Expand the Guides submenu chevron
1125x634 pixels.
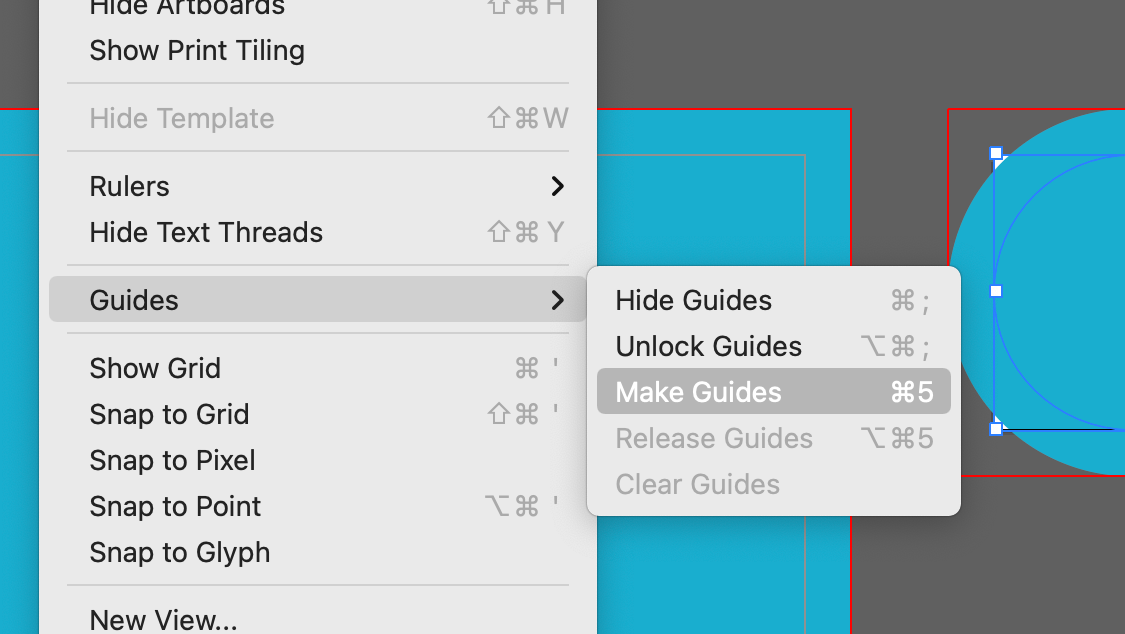[x=557, y=300]
